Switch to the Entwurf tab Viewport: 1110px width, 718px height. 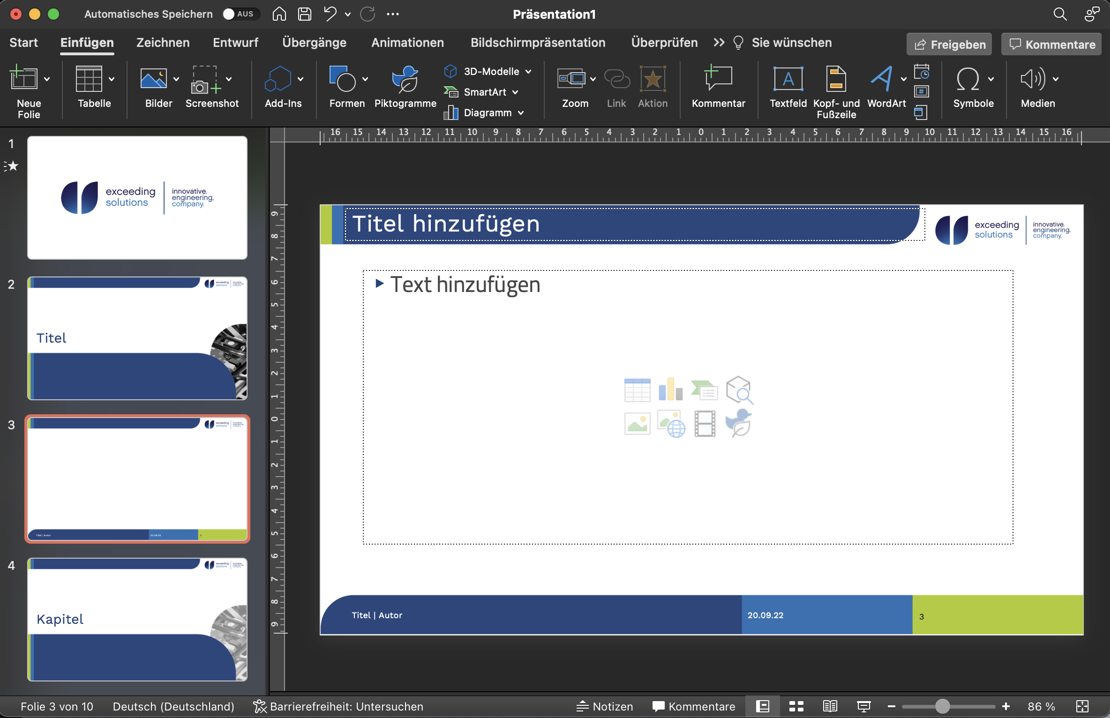click(x=235, y=43)
